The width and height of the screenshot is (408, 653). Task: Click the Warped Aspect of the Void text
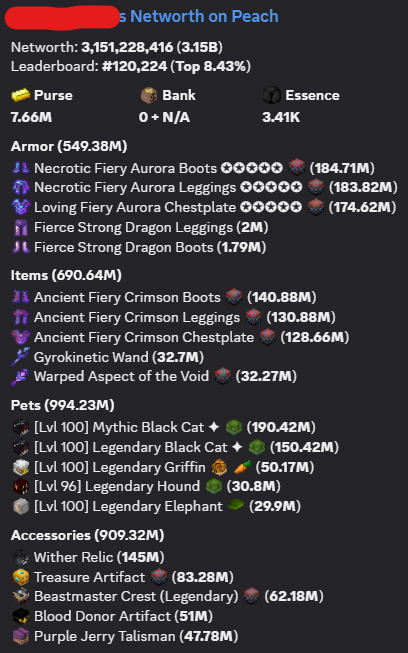[x=121, y=376]
